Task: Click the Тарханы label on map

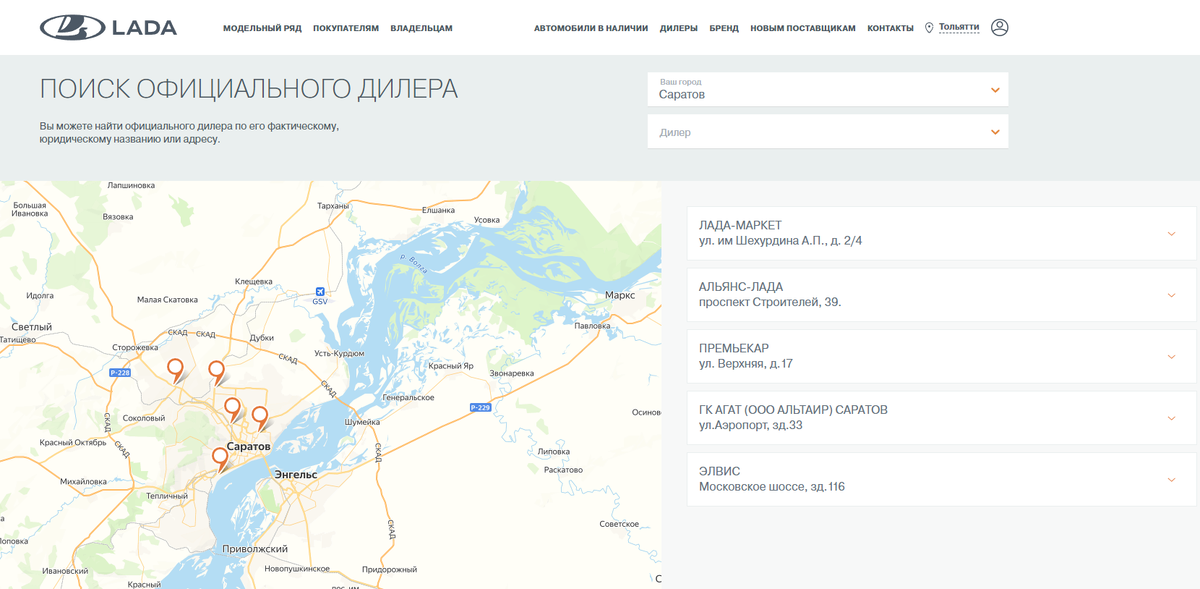Action: click(x=332, y=205)
